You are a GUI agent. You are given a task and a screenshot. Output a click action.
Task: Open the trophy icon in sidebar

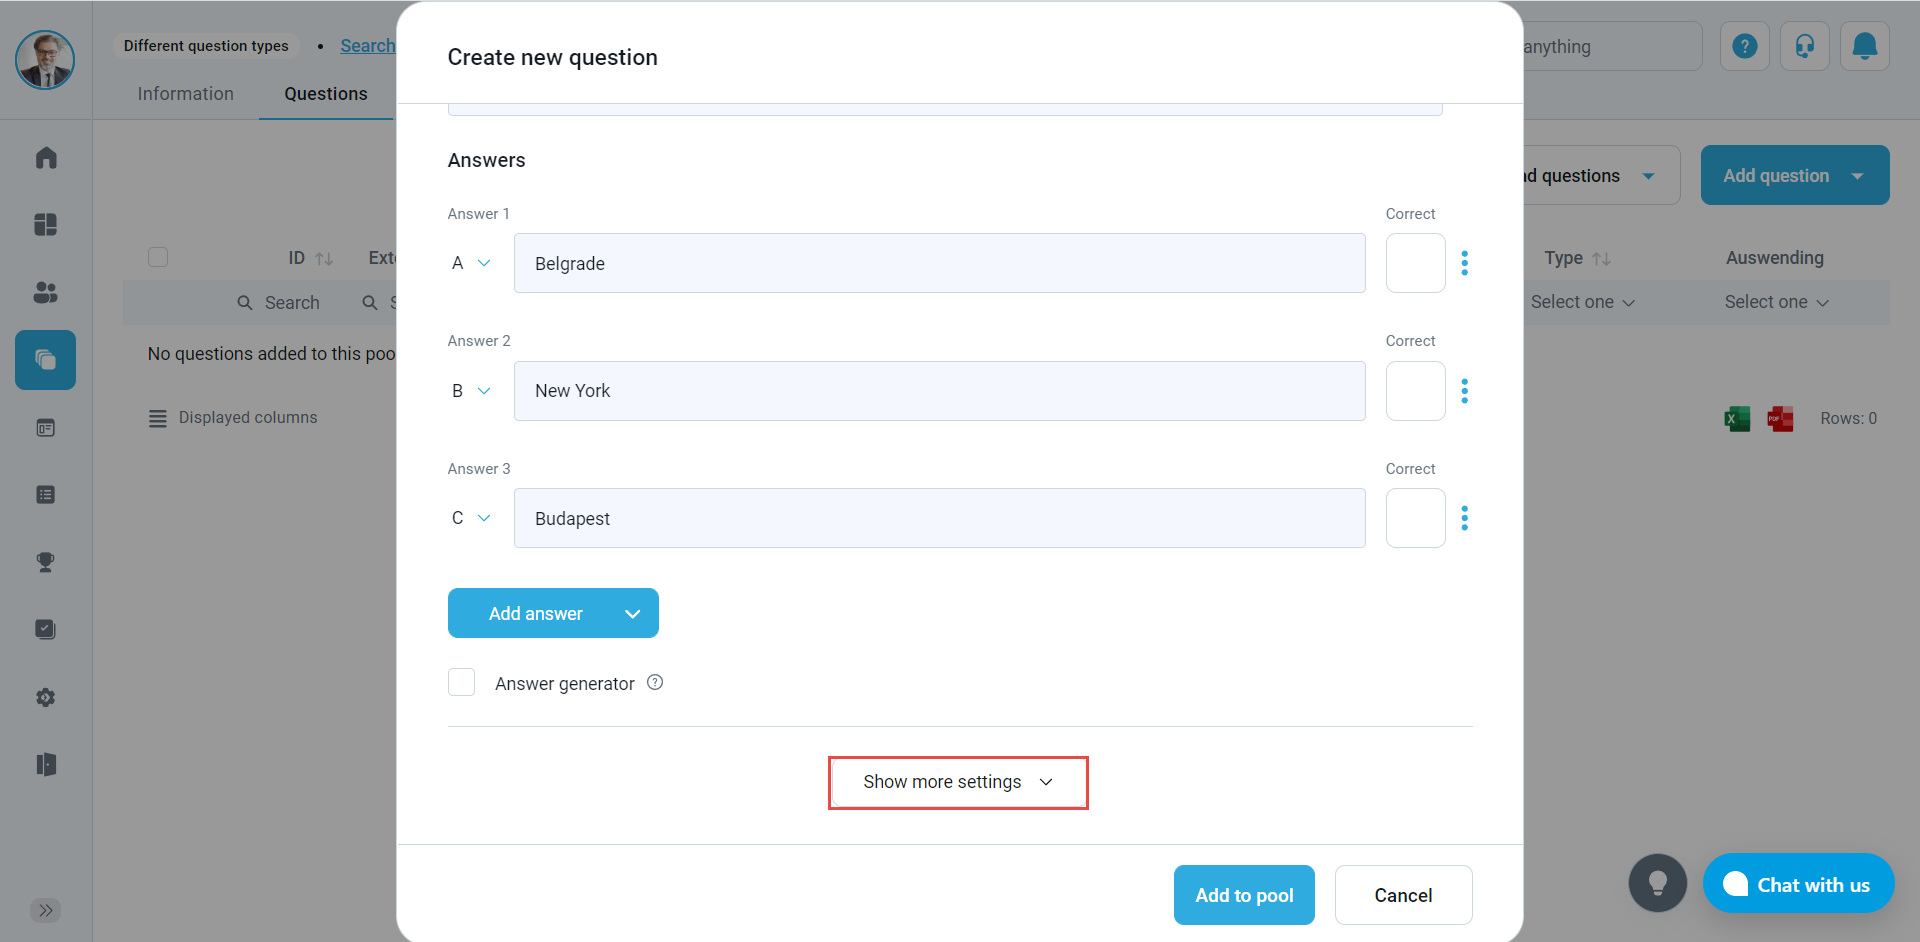(x=46, y=562)
